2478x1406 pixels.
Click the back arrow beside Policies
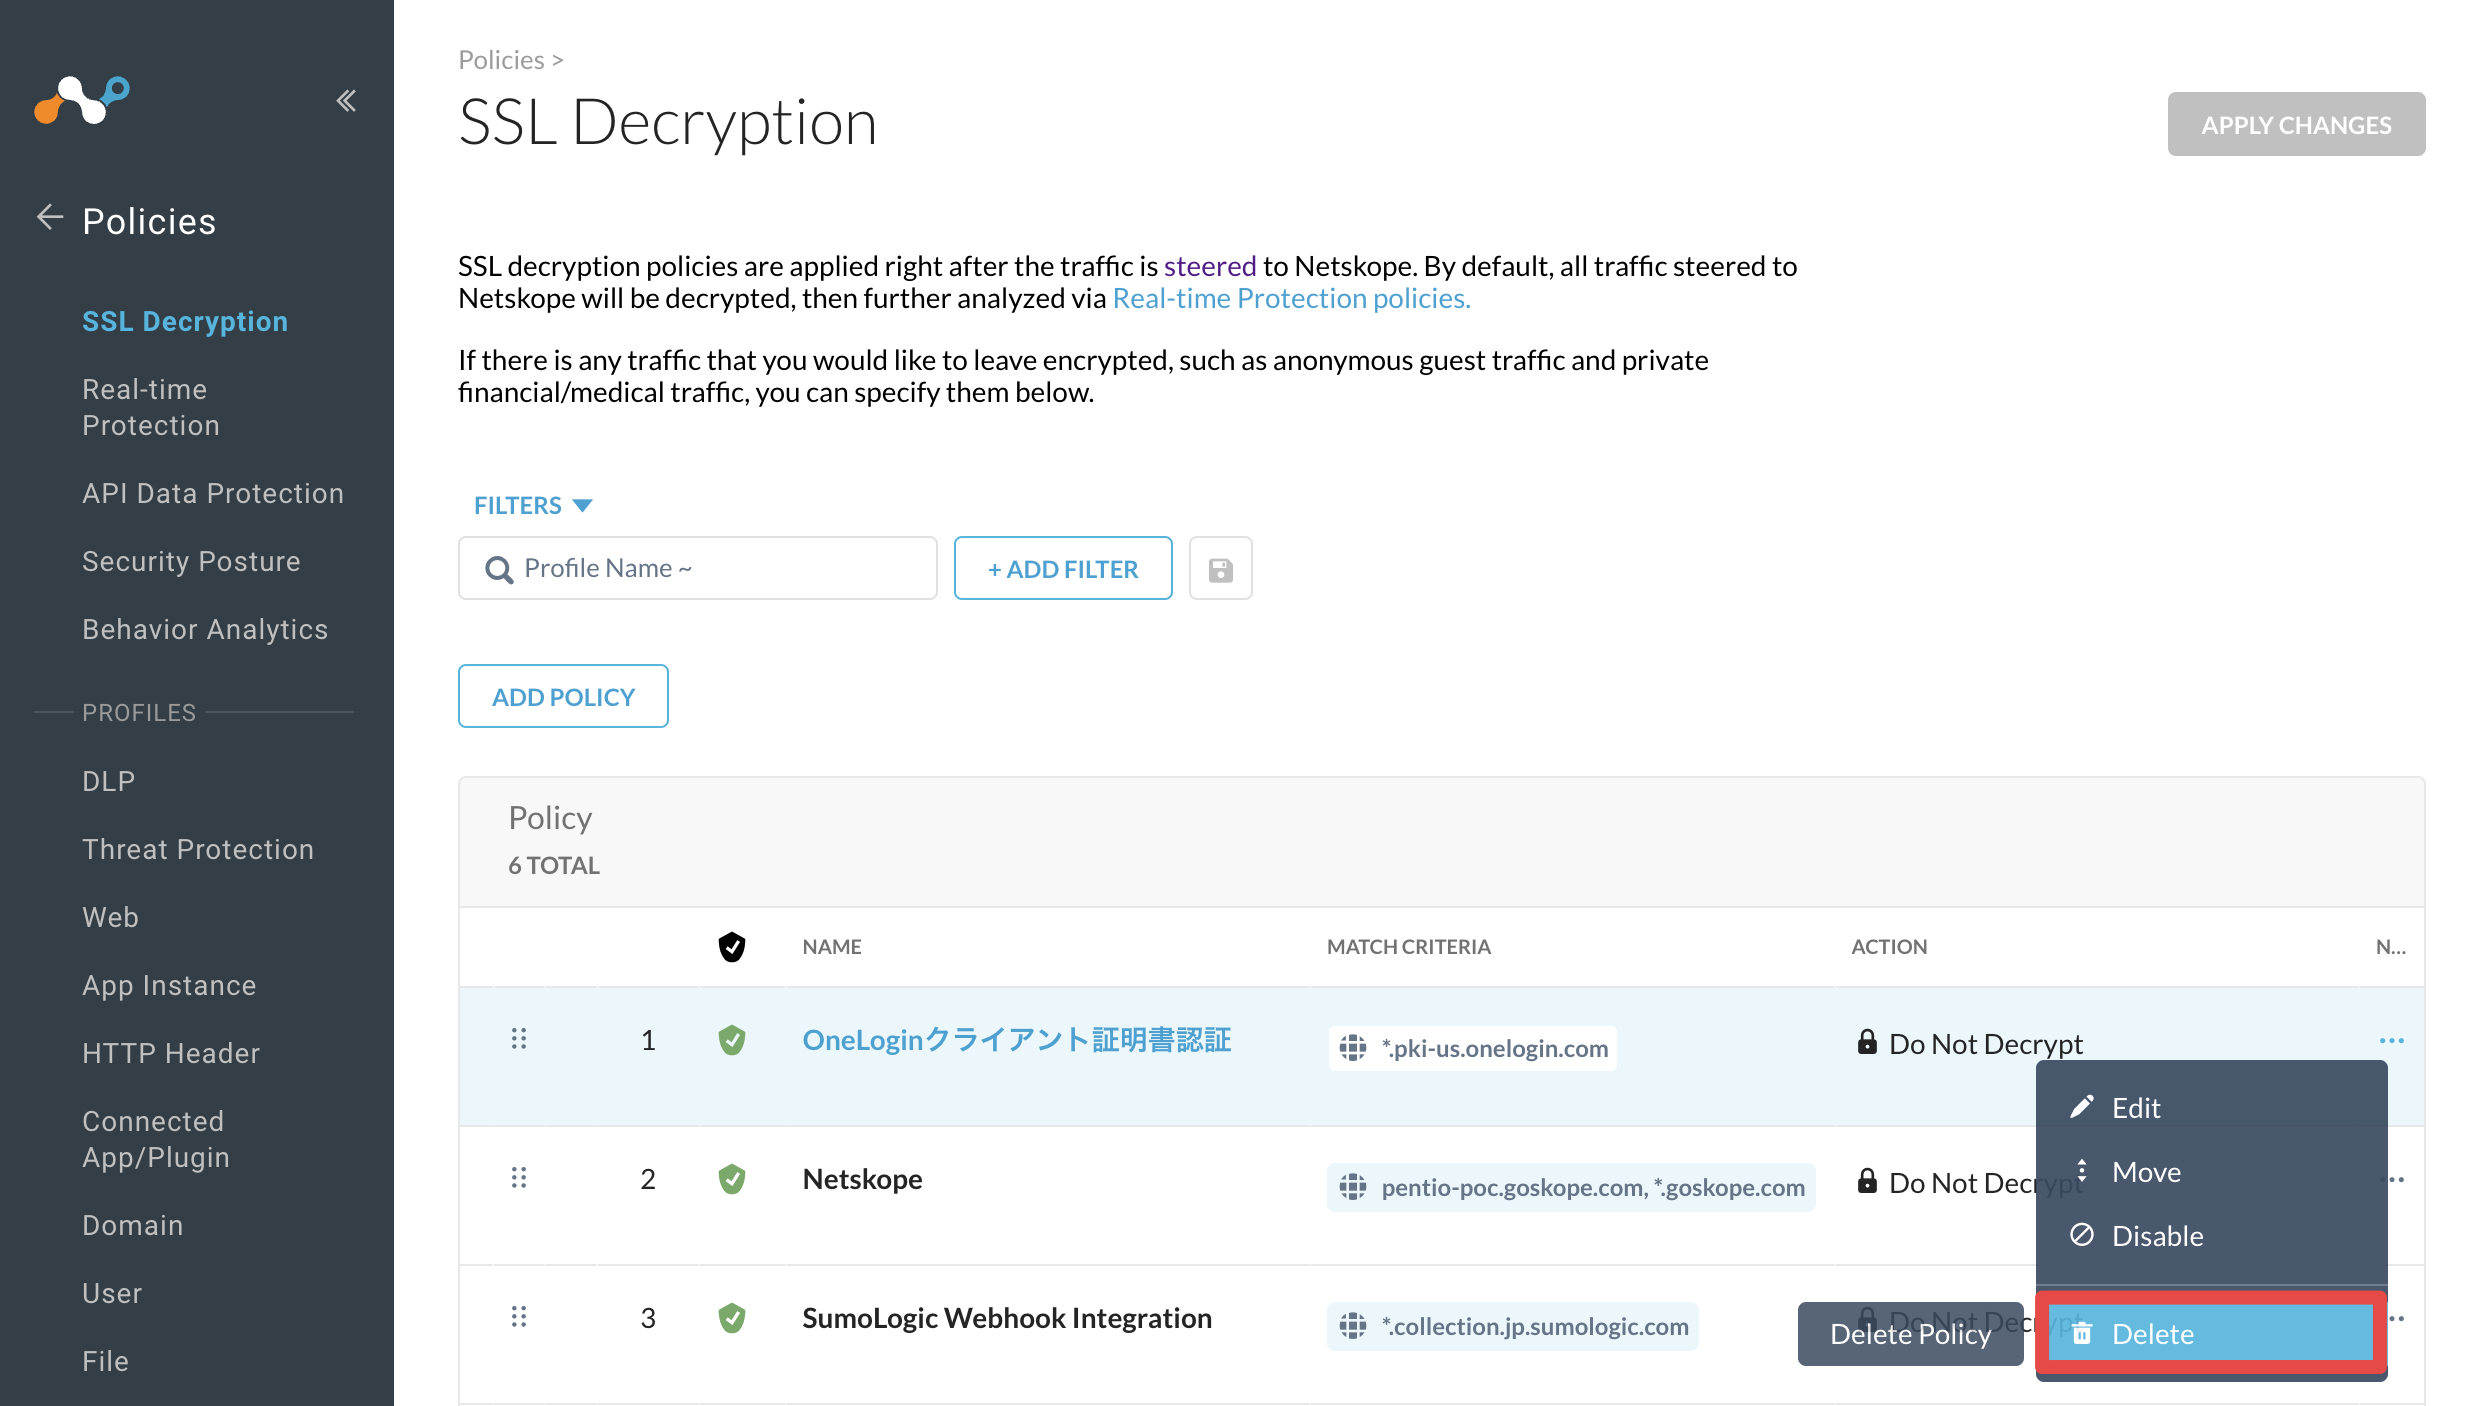[x=50, y=217]
